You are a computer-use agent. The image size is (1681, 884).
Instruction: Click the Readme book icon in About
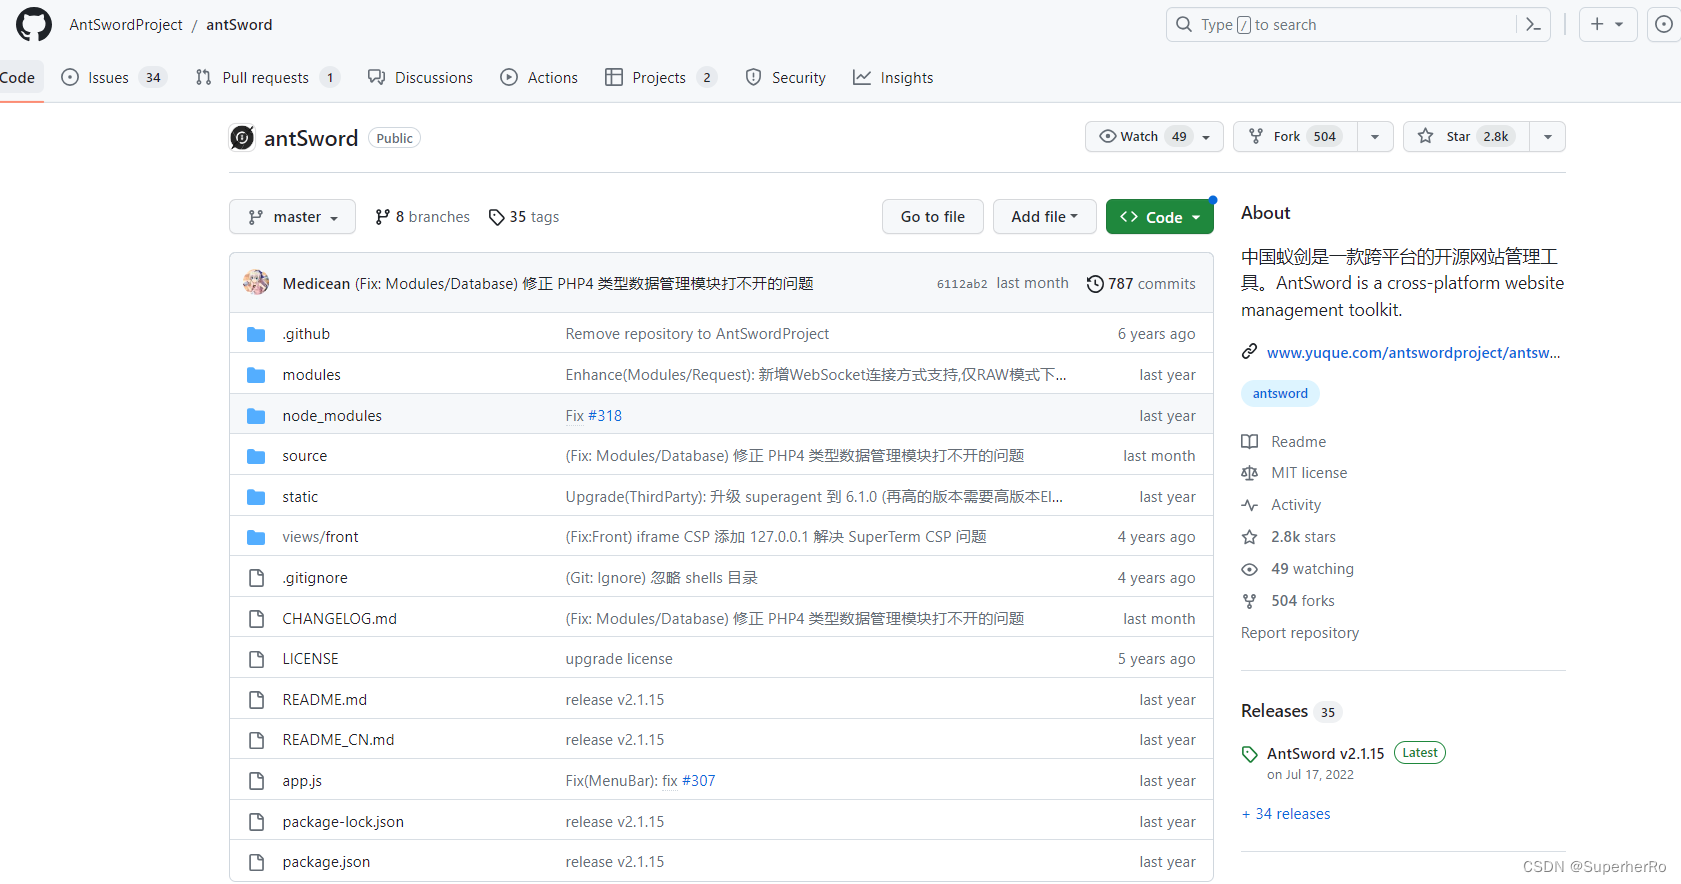click(1249, 442)
